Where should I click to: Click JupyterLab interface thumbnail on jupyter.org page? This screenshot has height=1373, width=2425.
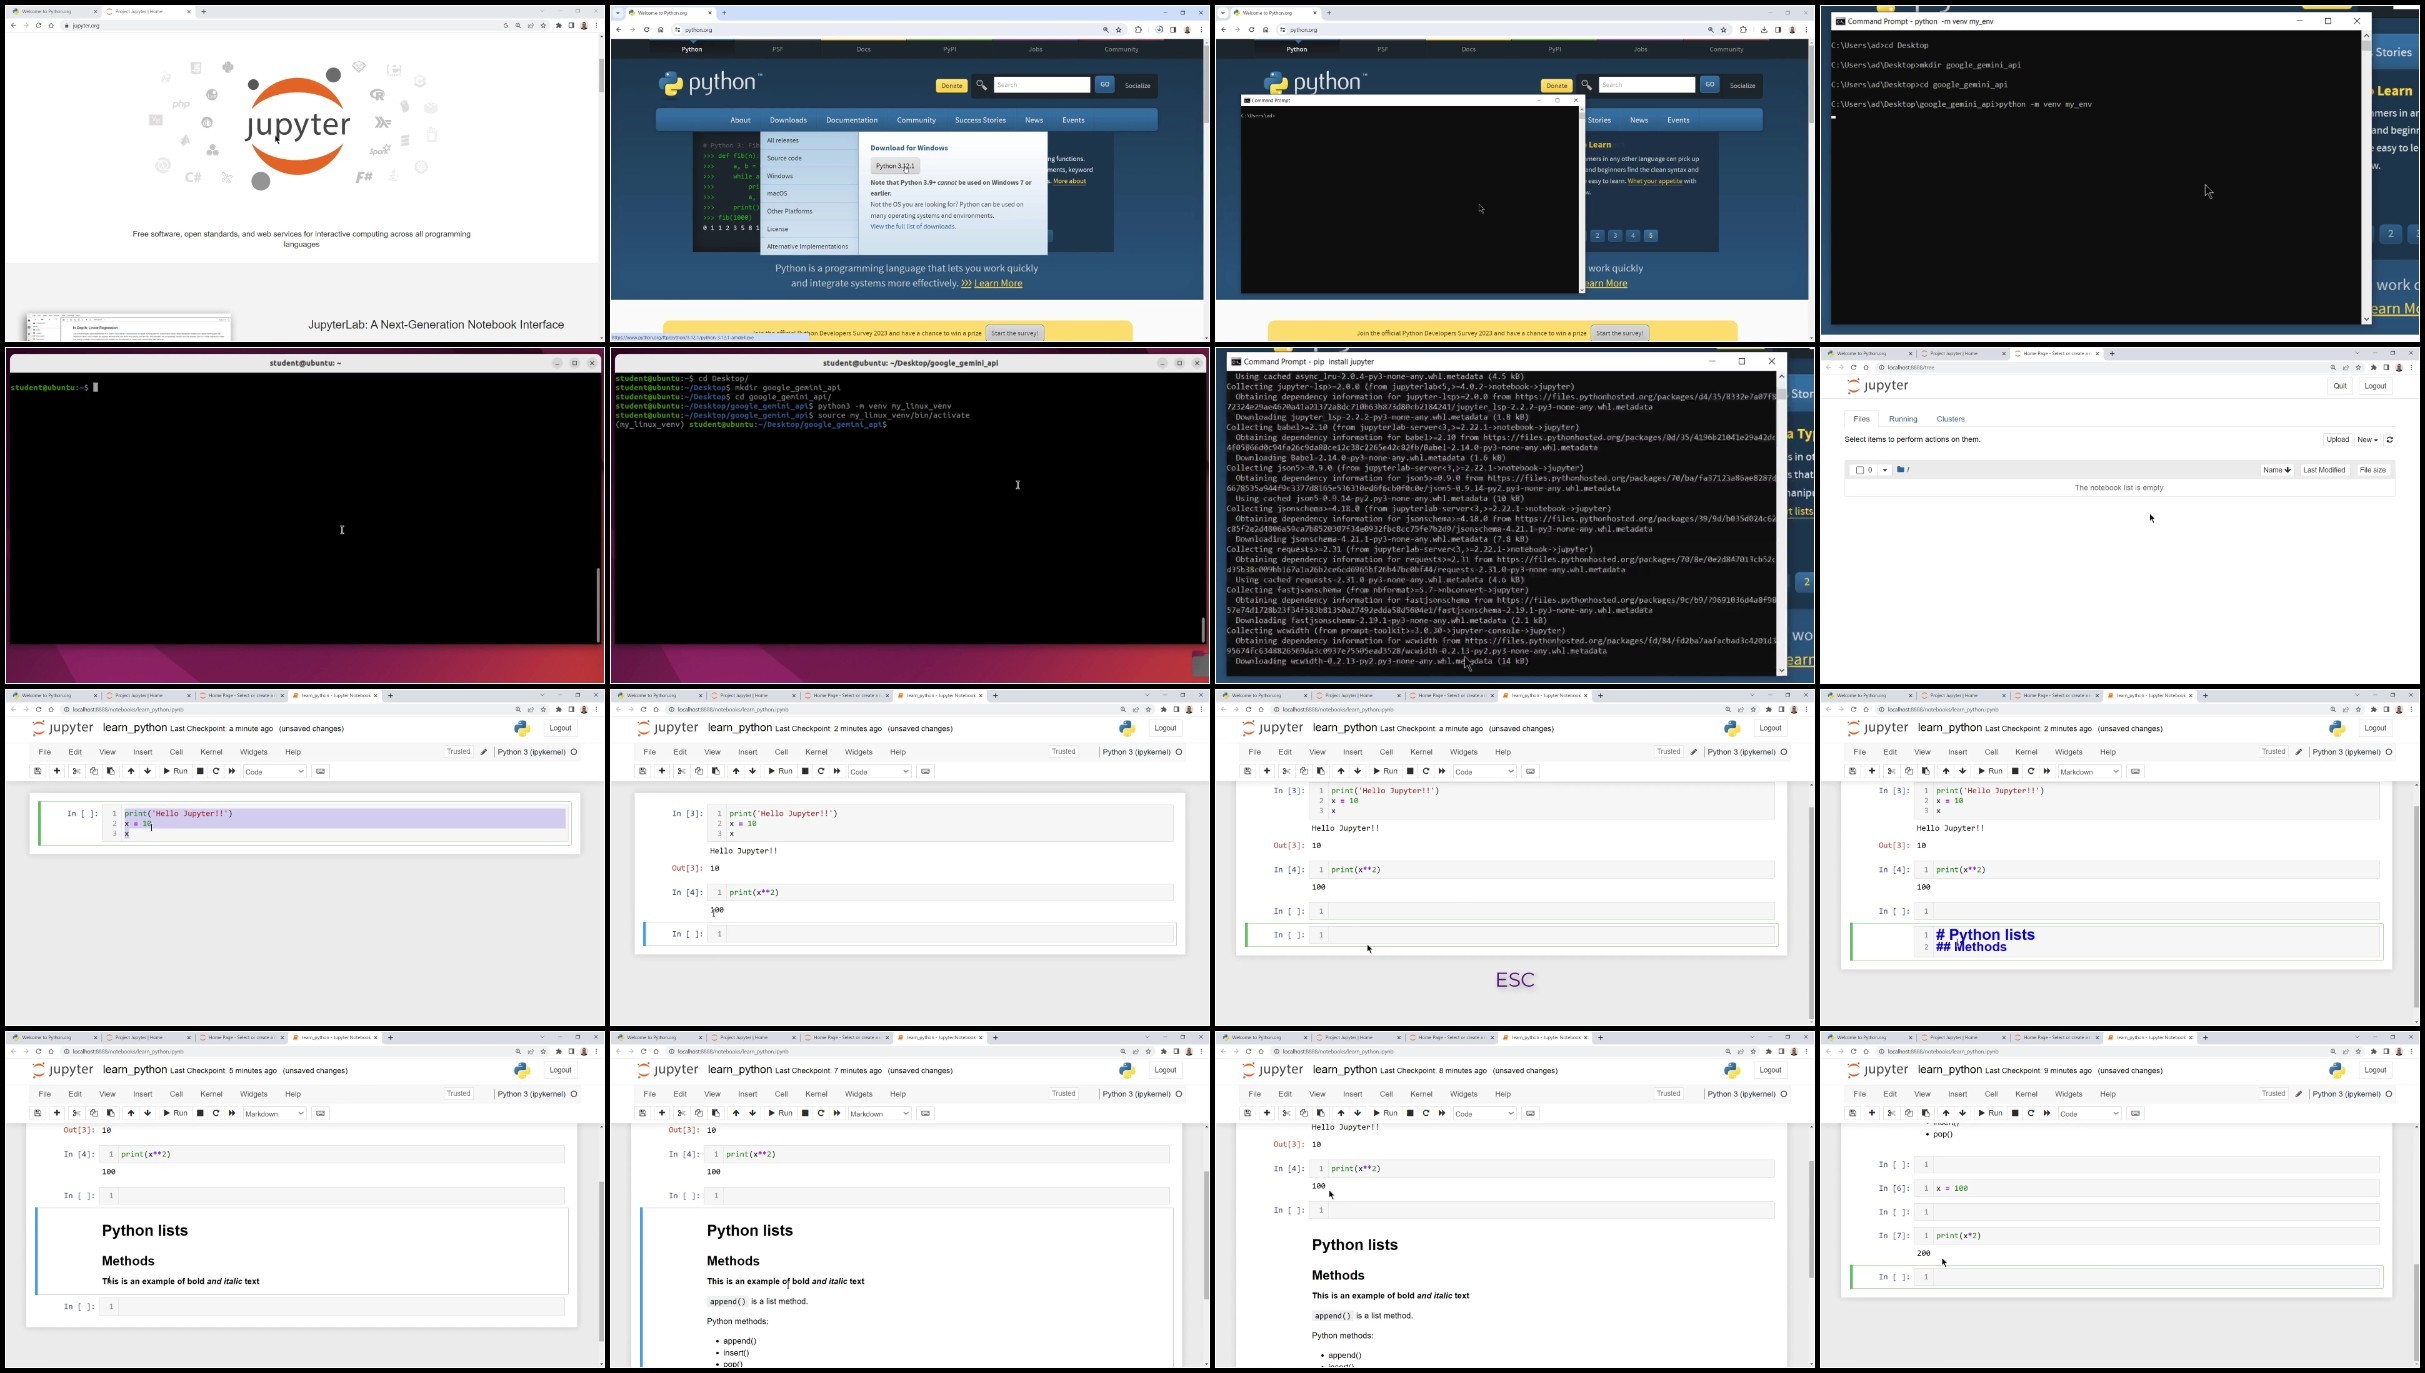point(130,327)
